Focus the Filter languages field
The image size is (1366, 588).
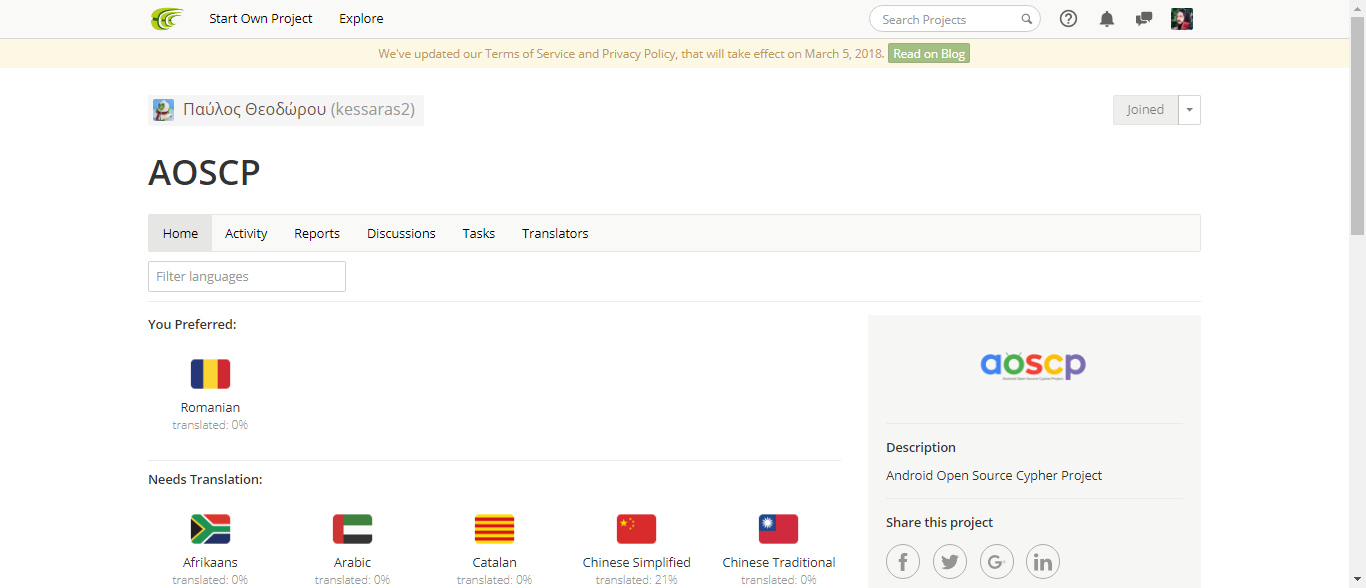pos(247,277)
